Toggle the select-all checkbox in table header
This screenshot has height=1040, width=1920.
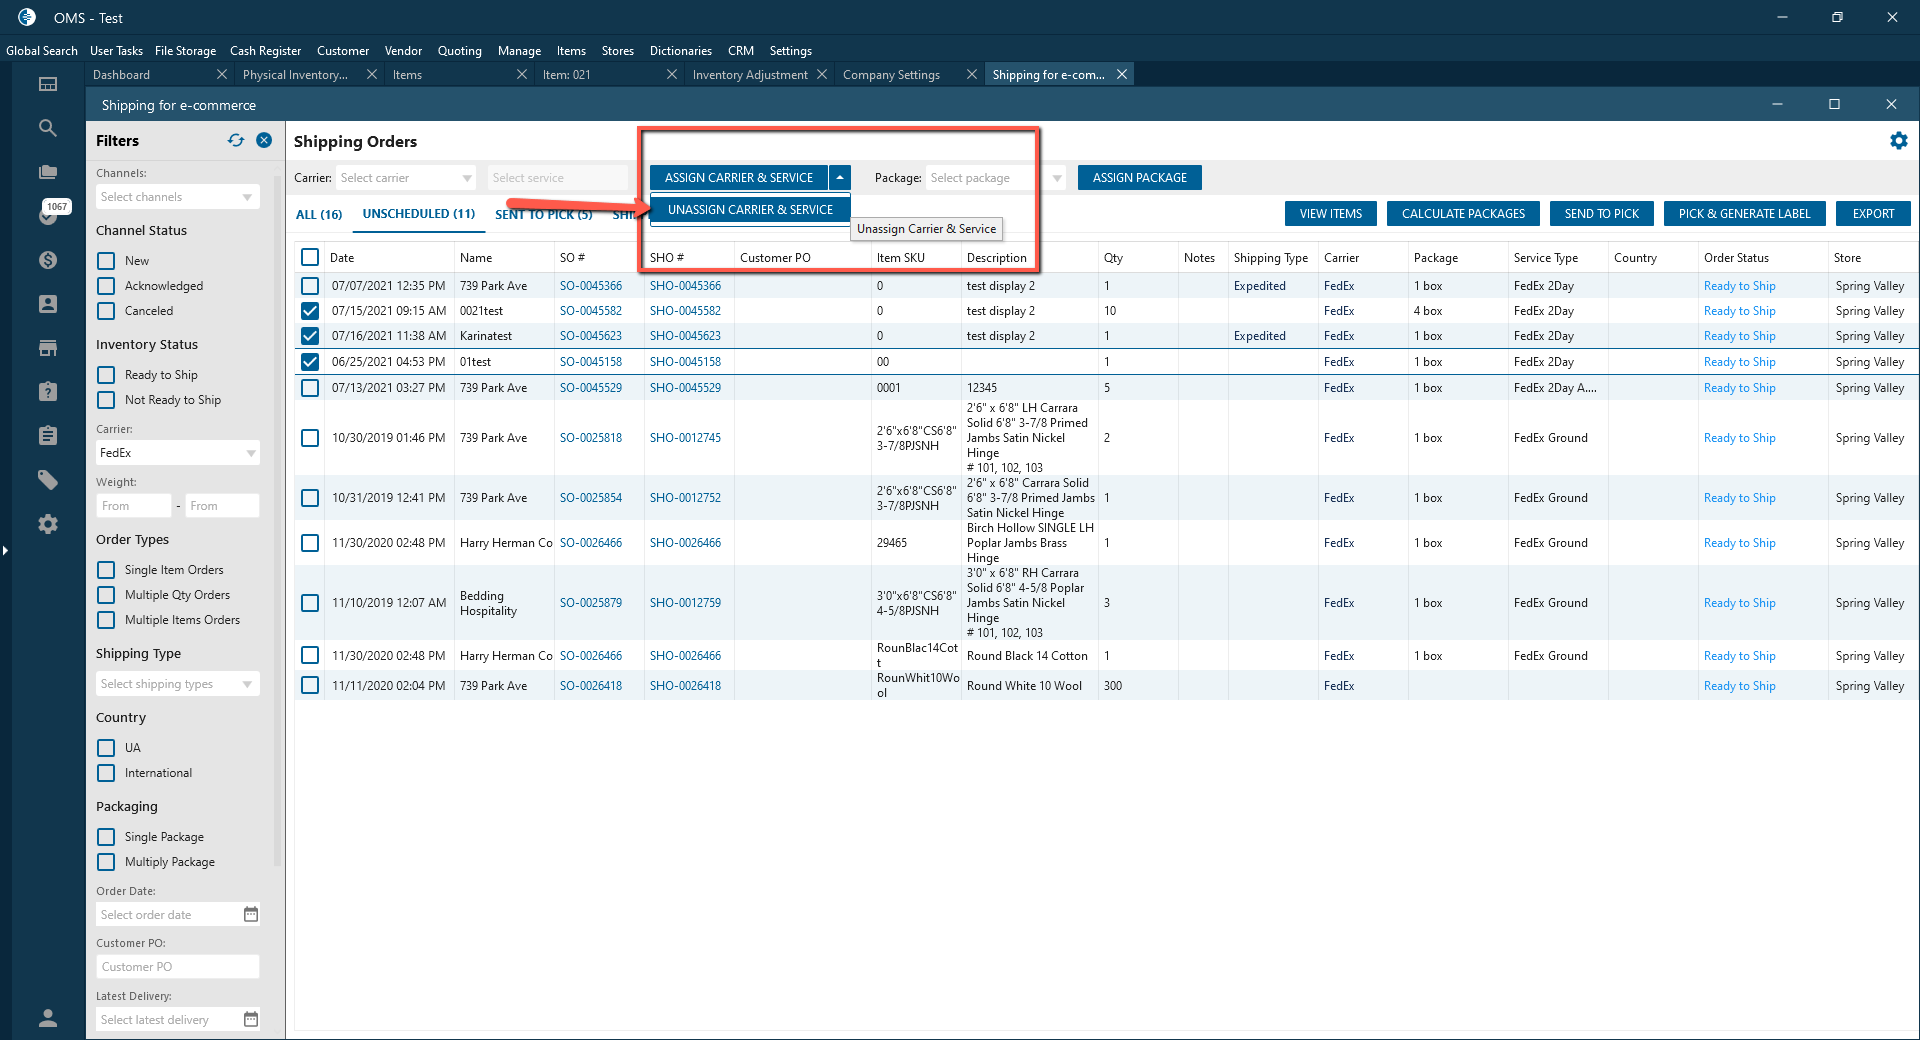click(310, 257)
